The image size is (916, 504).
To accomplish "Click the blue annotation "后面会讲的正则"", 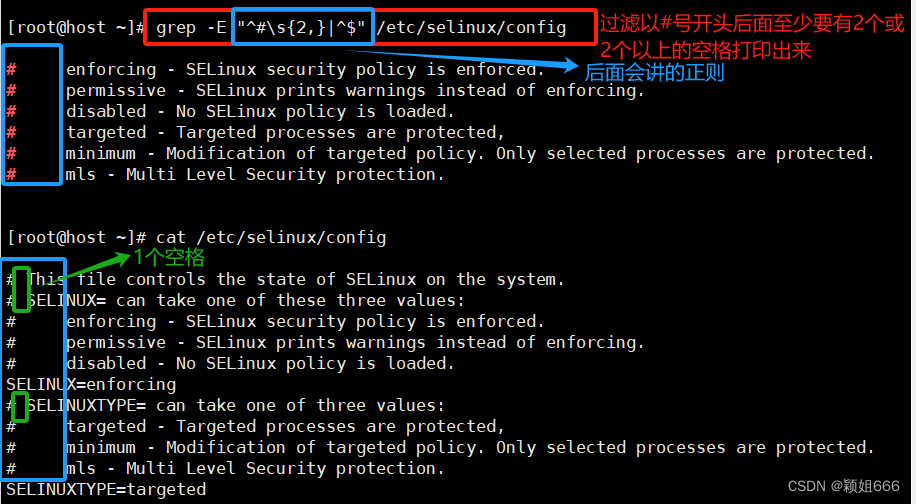I will 654,72.
